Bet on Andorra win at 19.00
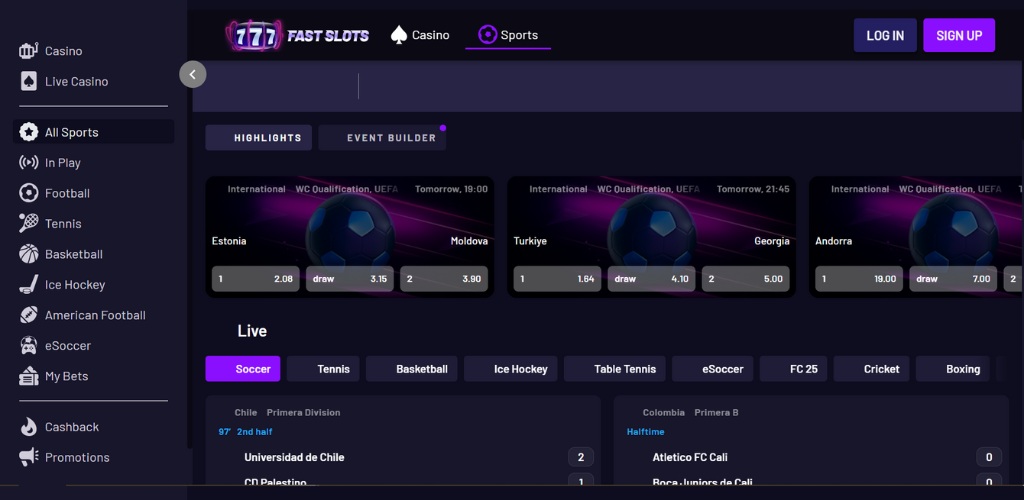 coord(859,279)
